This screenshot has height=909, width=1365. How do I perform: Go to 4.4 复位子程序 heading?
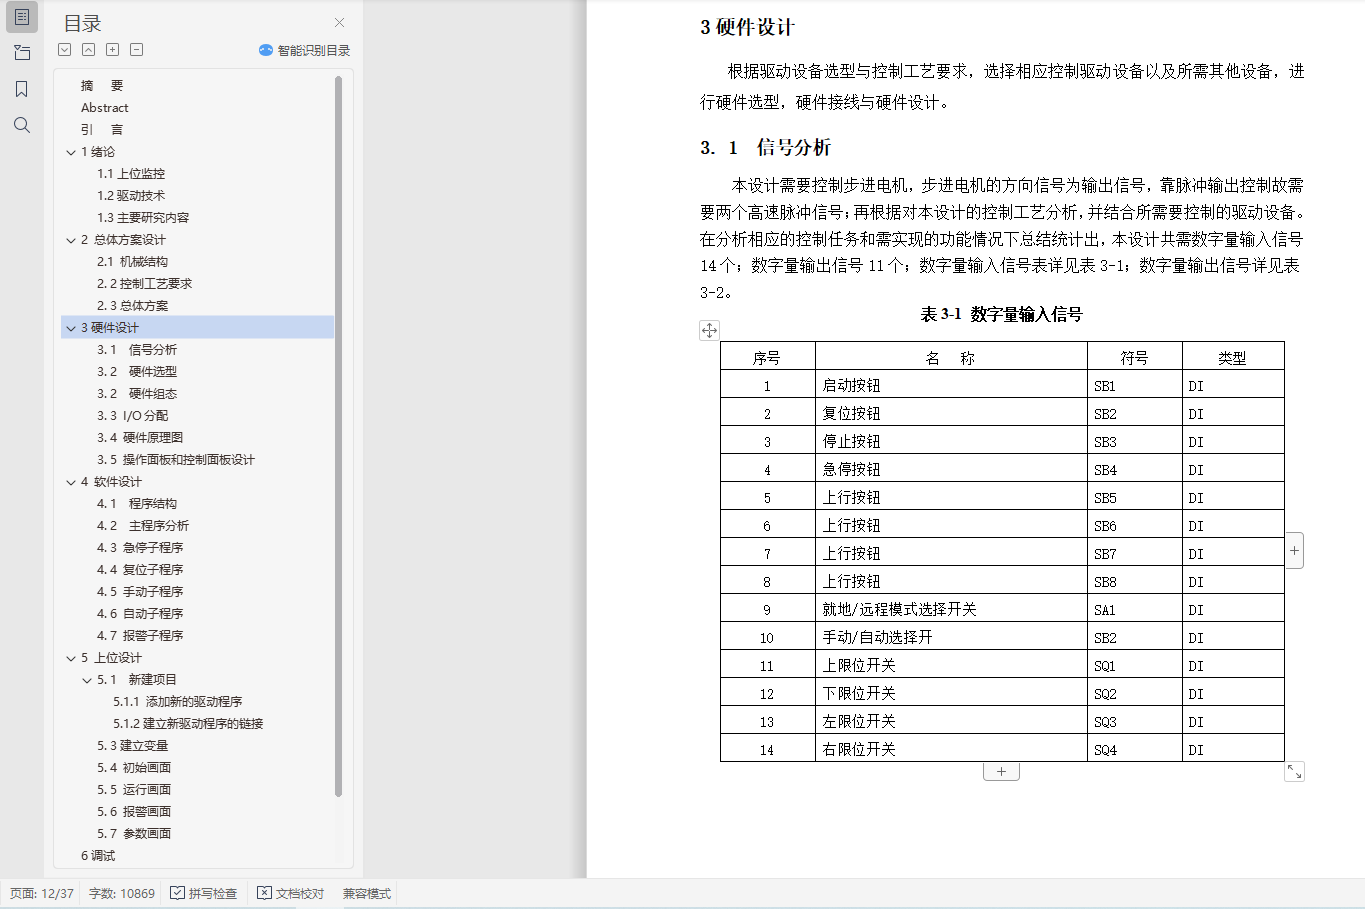[x=140, y=570]
